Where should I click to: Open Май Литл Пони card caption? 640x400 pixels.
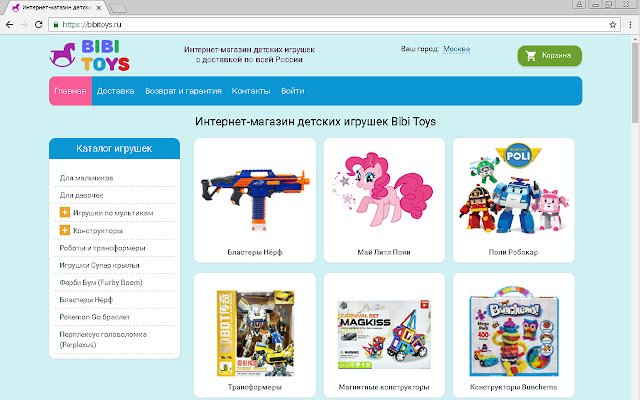(x=384, y=252)
